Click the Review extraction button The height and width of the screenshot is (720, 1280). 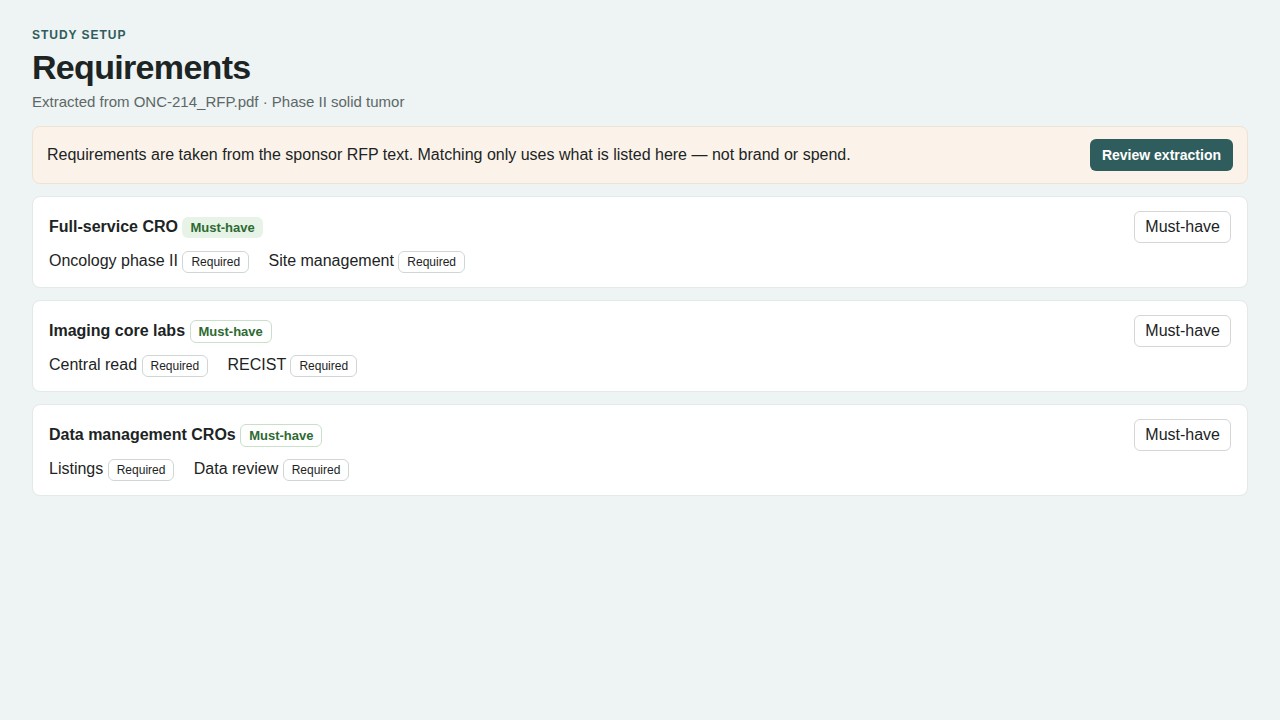(1161, 155)
